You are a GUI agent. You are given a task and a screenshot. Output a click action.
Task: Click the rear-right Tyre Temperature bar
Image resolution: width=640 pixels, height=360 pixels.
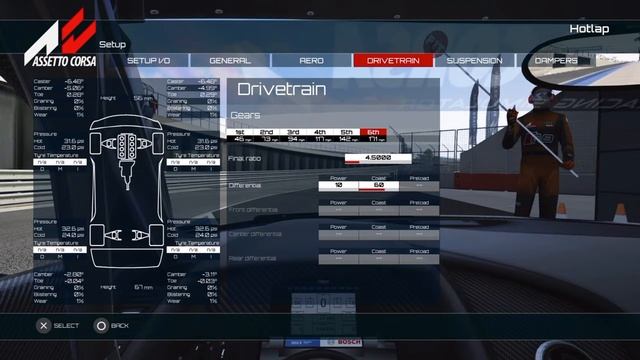193,249
